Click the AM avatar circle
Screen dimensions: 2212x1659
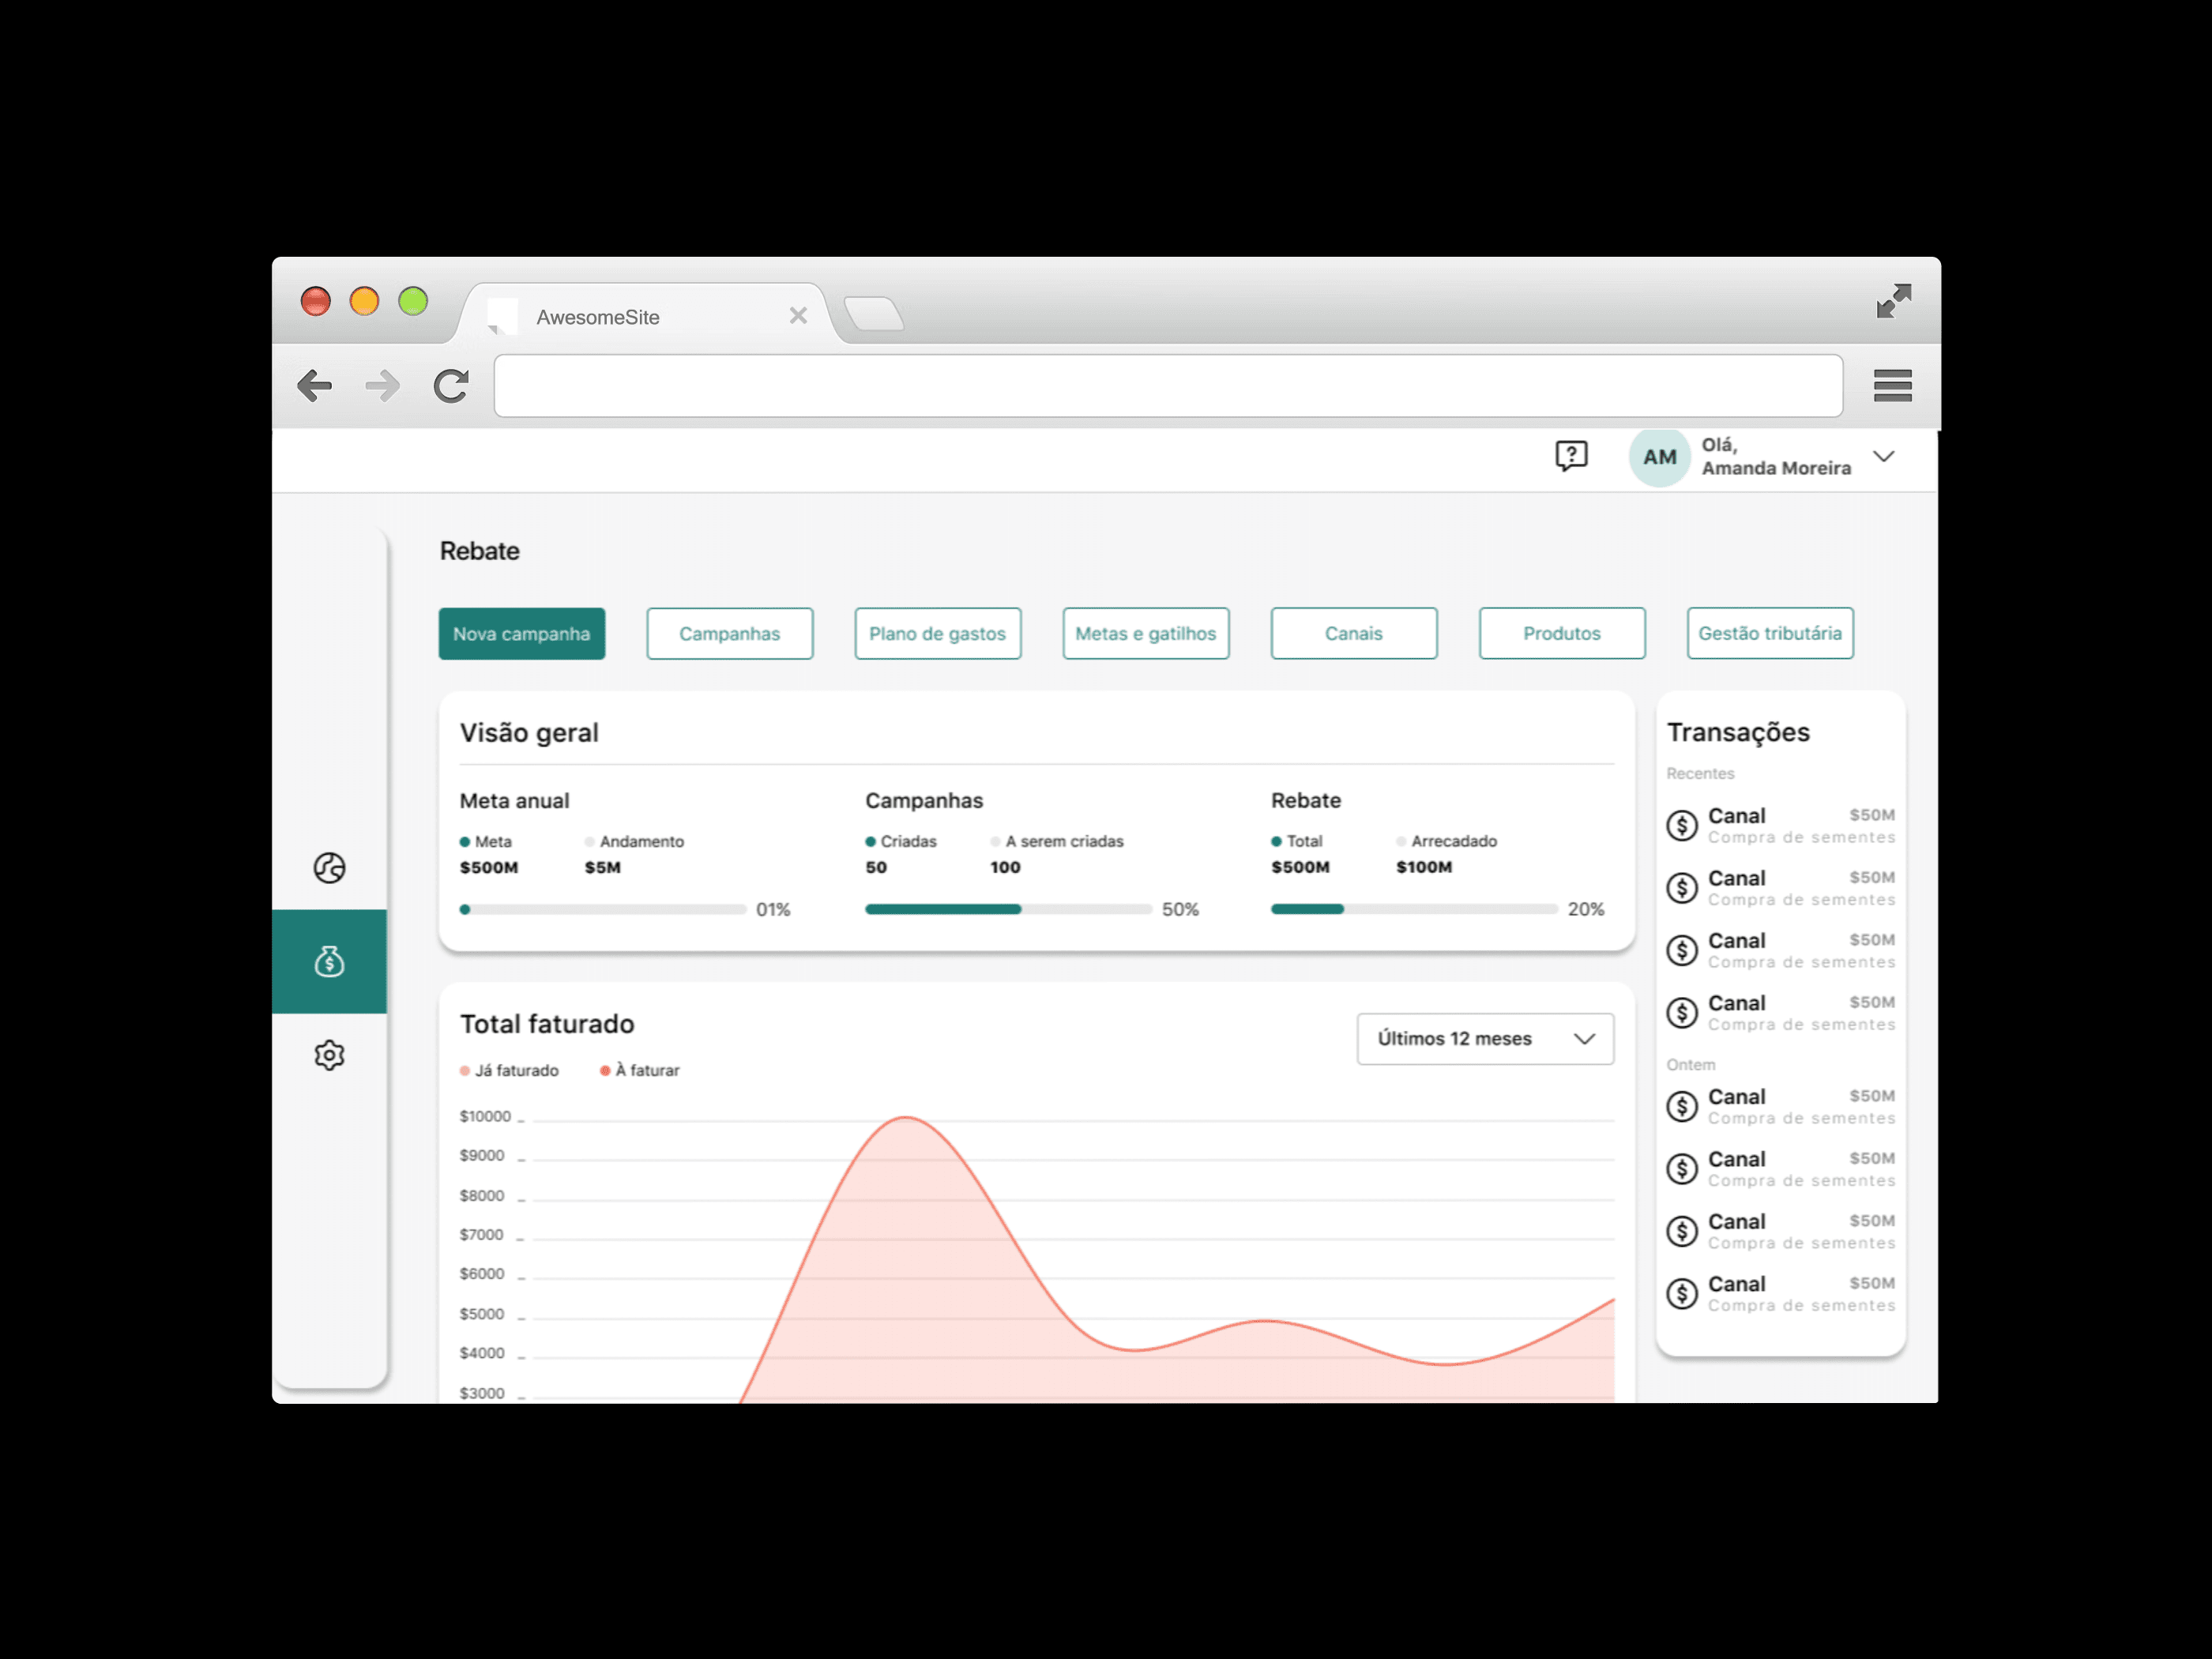[1659, 457]
